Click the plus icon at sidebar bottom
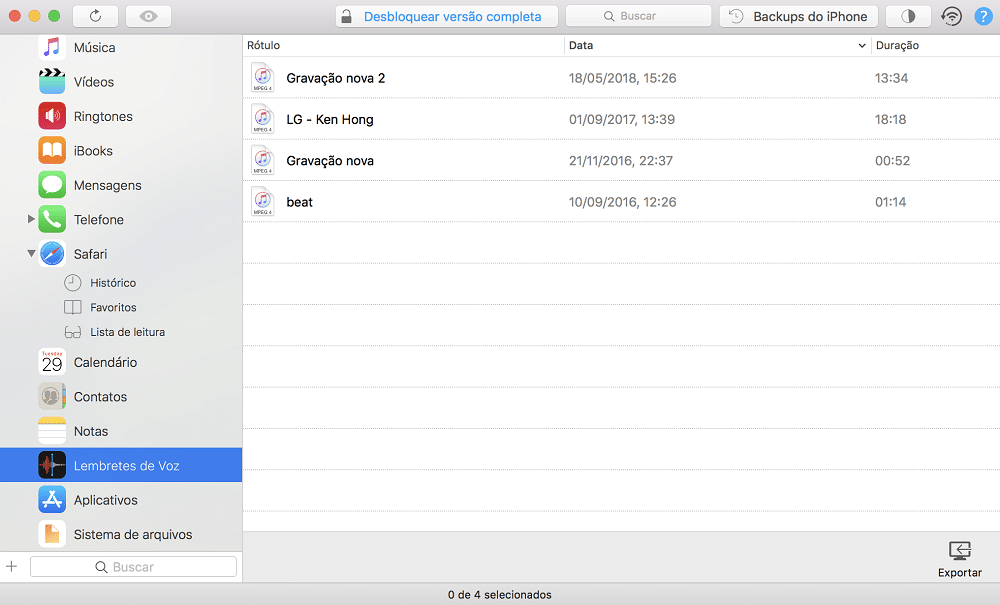Image resolution: width=1000 pixels, height=605 pixels. click(11, 566)
